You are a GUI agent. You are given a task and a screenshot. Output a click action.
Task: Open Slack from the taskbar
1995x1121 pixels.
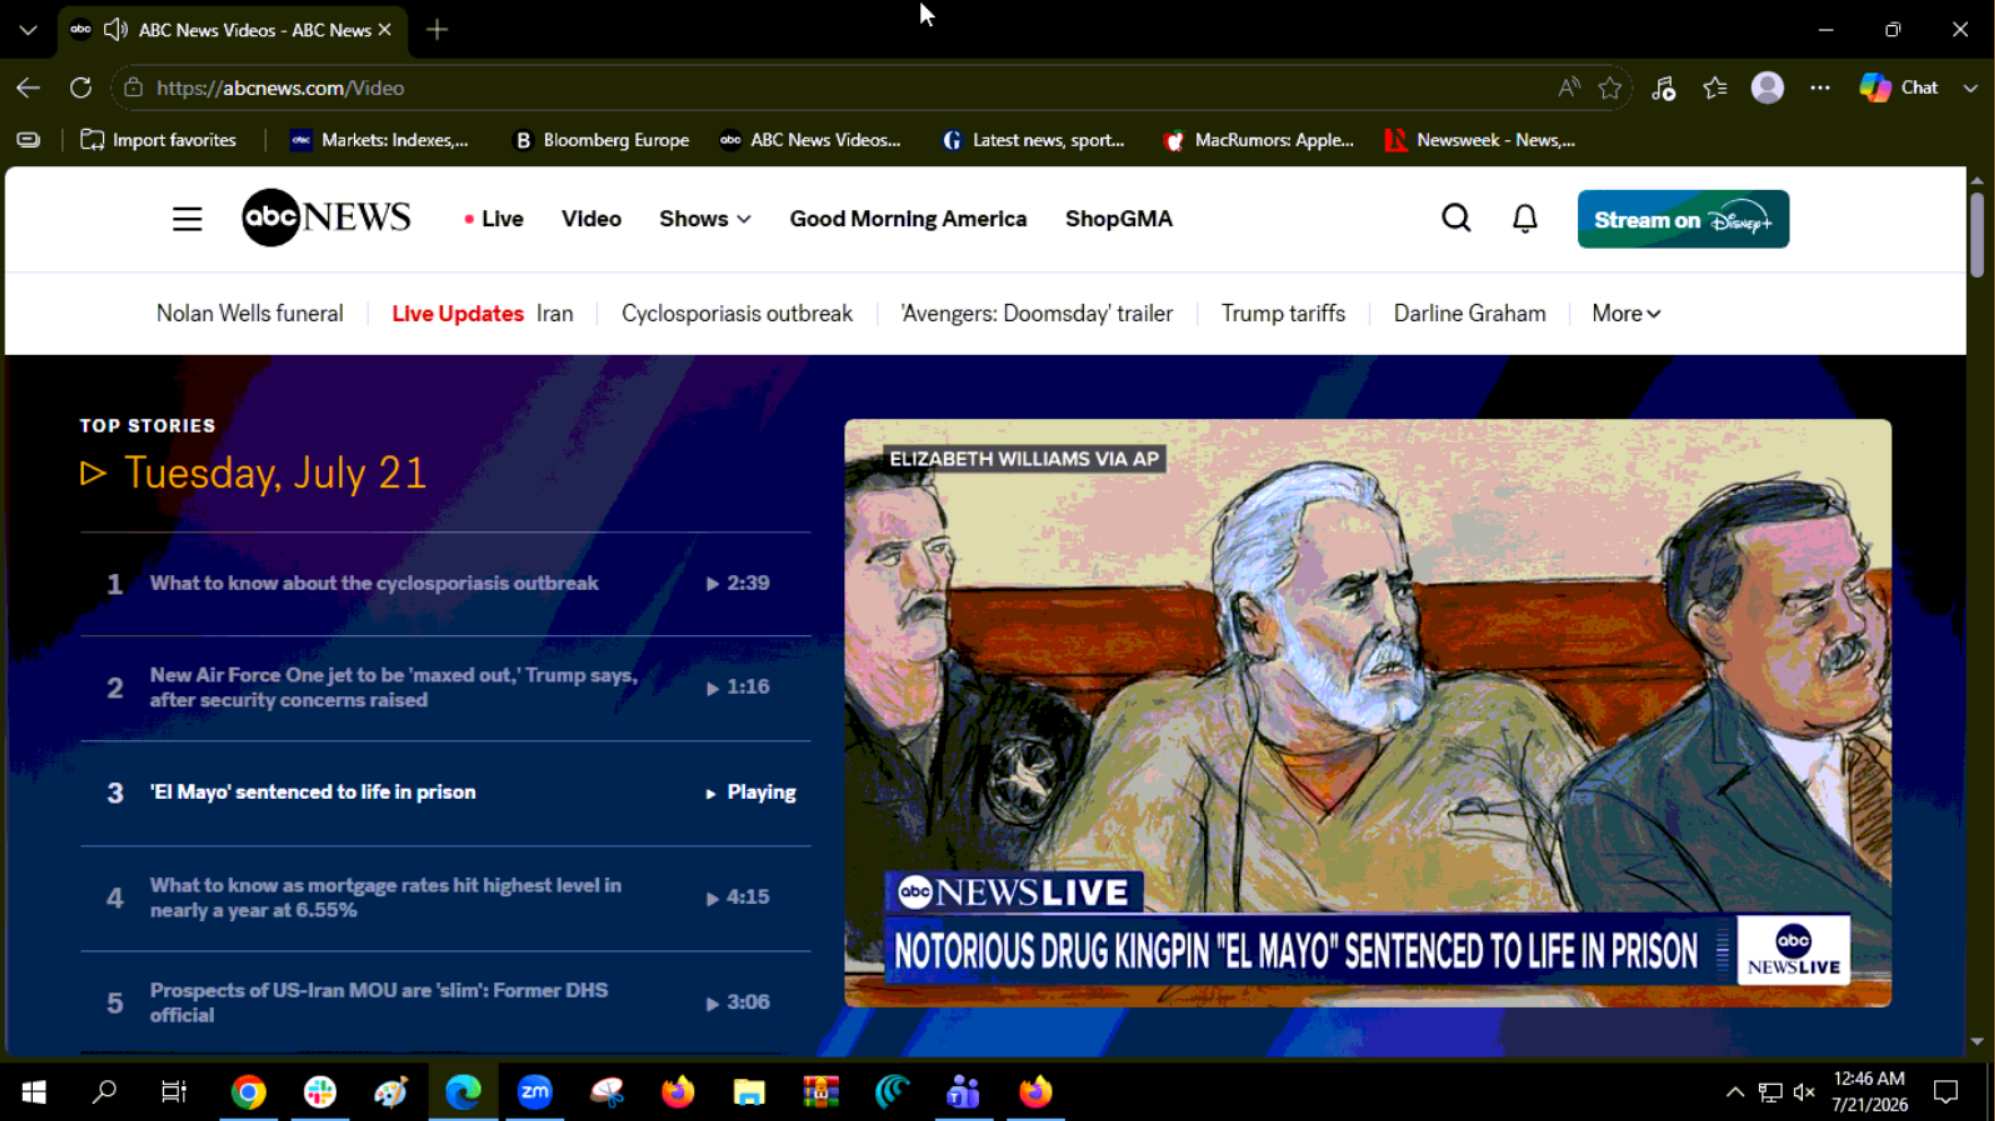(320, 1092)
